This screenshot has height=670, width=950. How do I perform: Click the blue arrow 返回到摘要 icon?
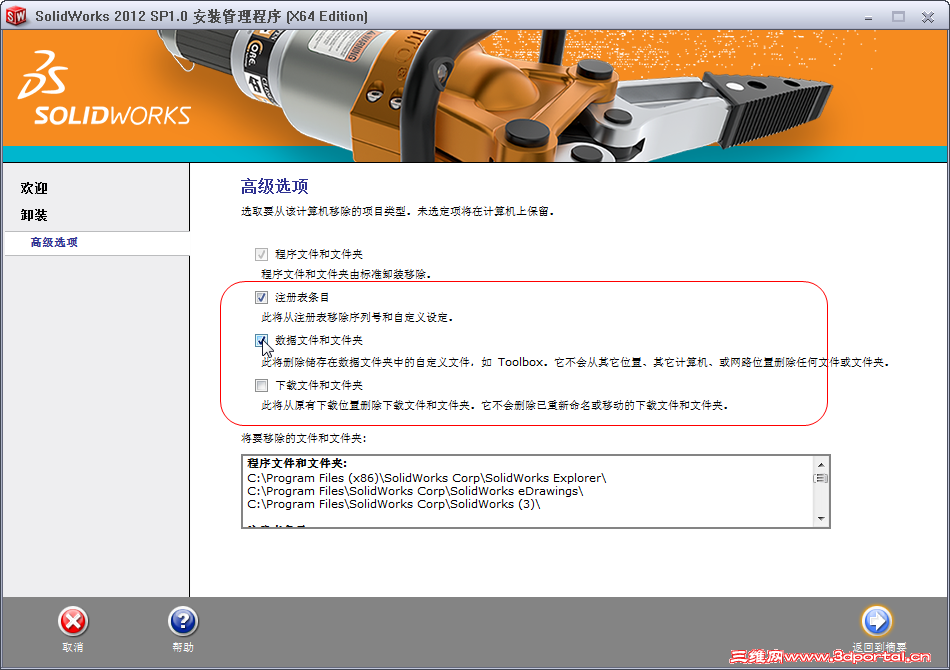click(877, 620)
